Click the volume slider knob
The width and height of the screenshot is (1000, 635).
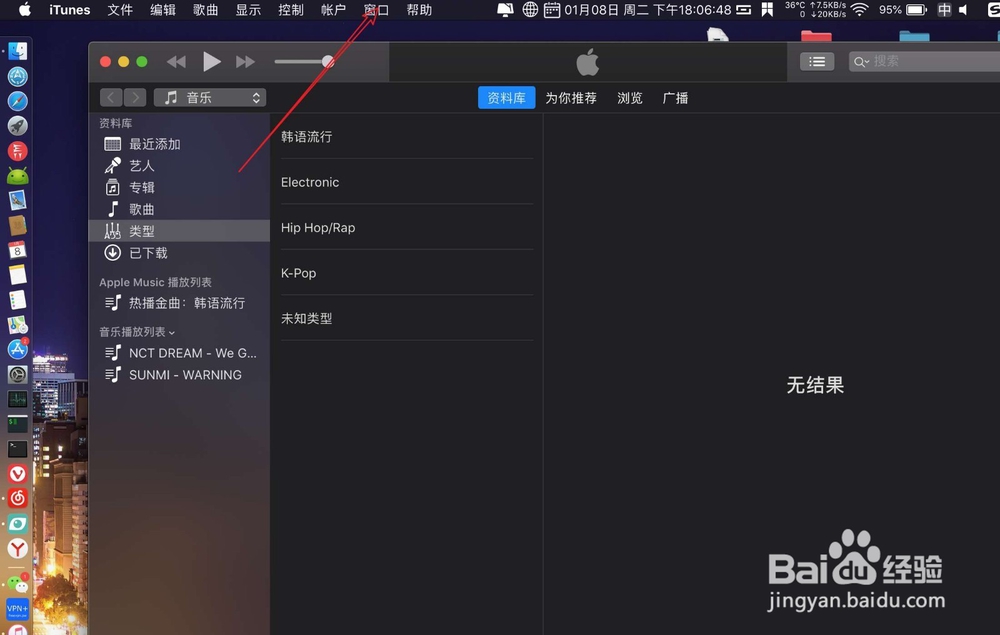328,61
